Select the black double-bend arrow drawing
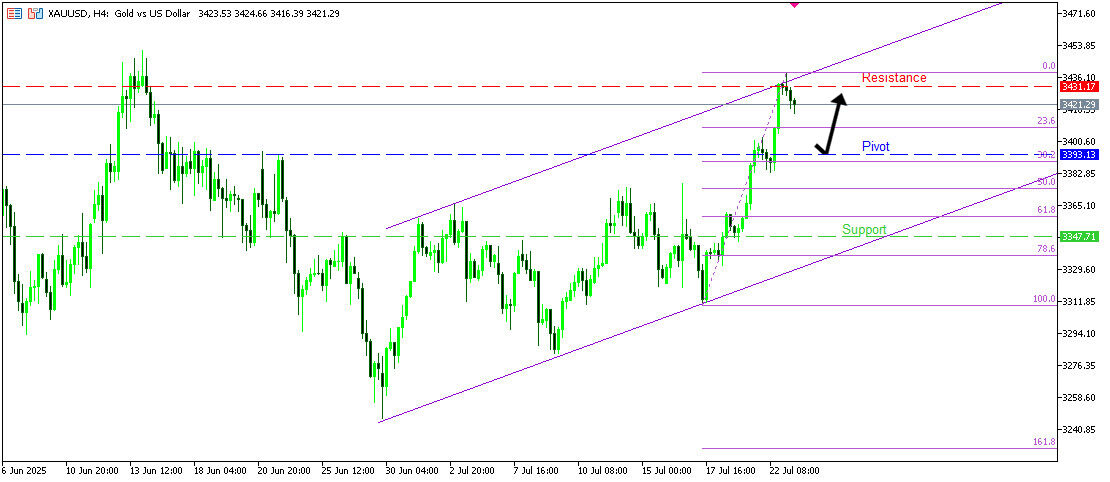1110x482 pixels. point(832,124)
